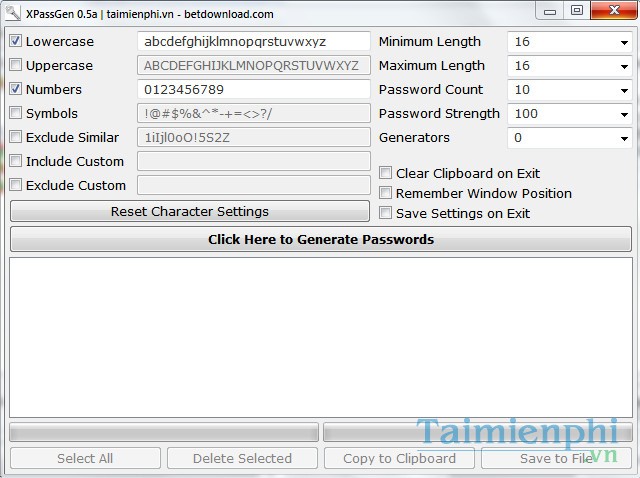Check Save Settings on Exit
Viewport: 640px width, 478px height.
(386, 213)
